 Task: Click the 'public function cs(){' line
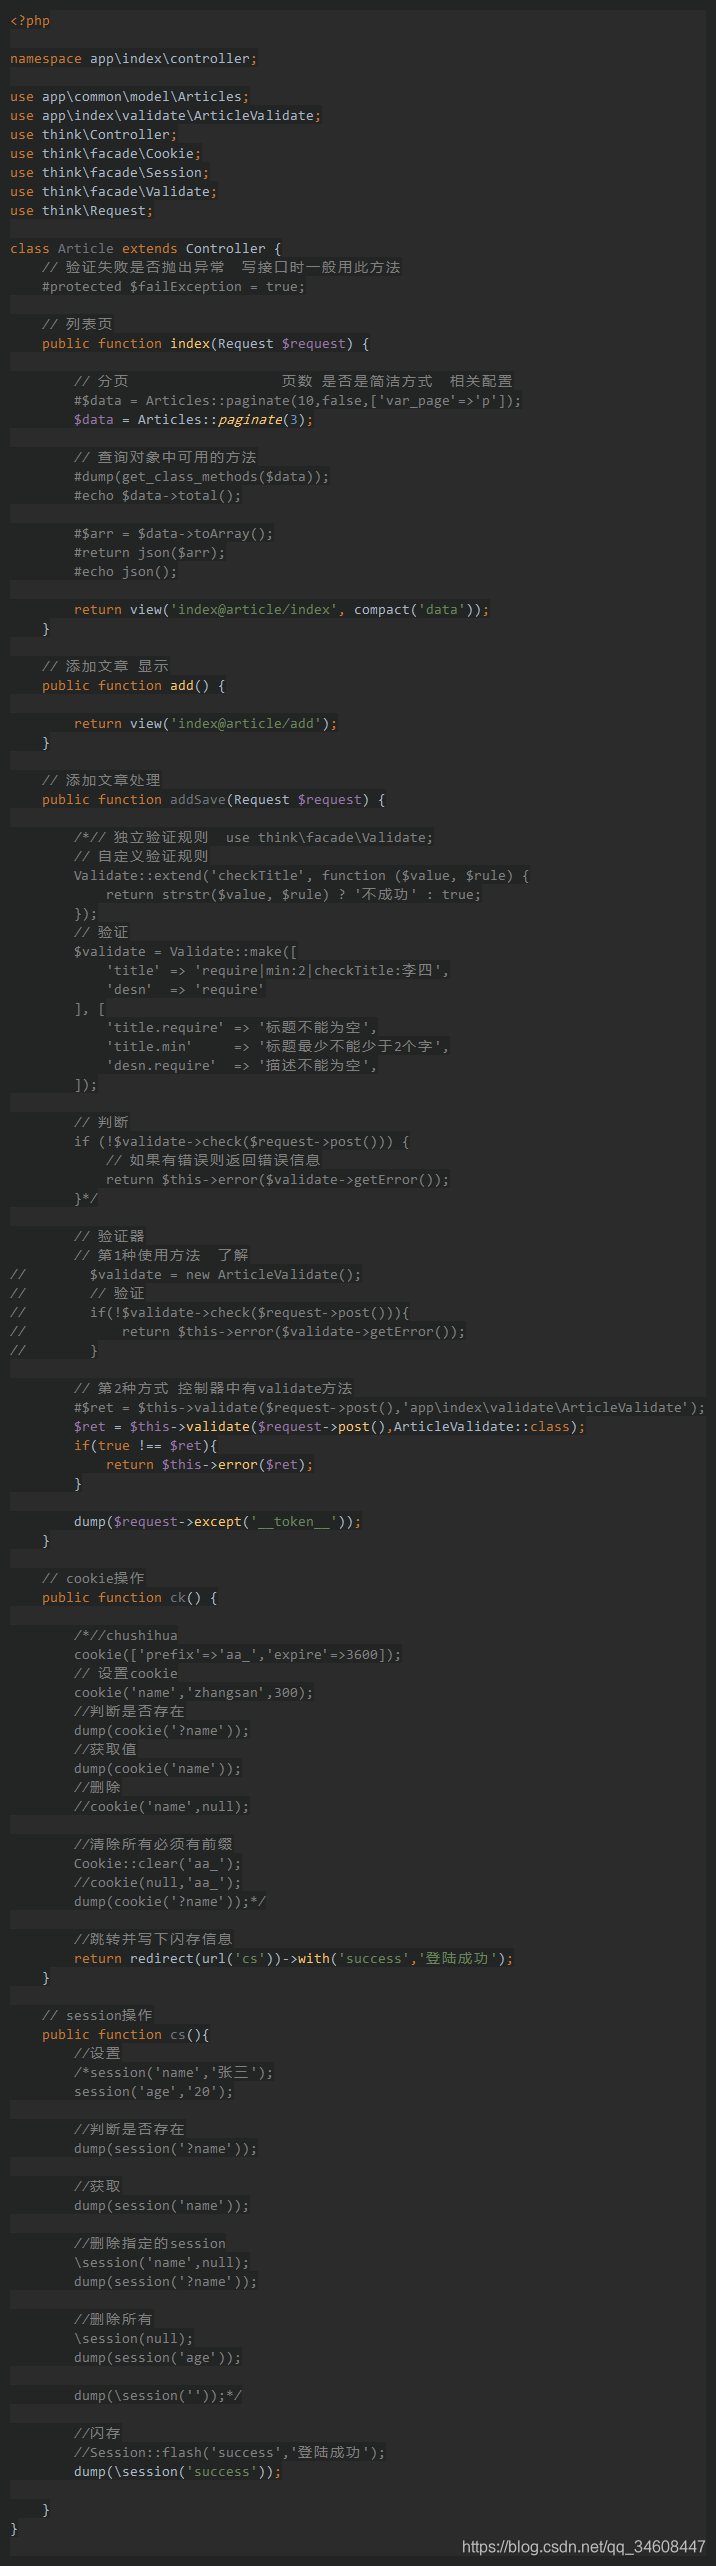125,2035
